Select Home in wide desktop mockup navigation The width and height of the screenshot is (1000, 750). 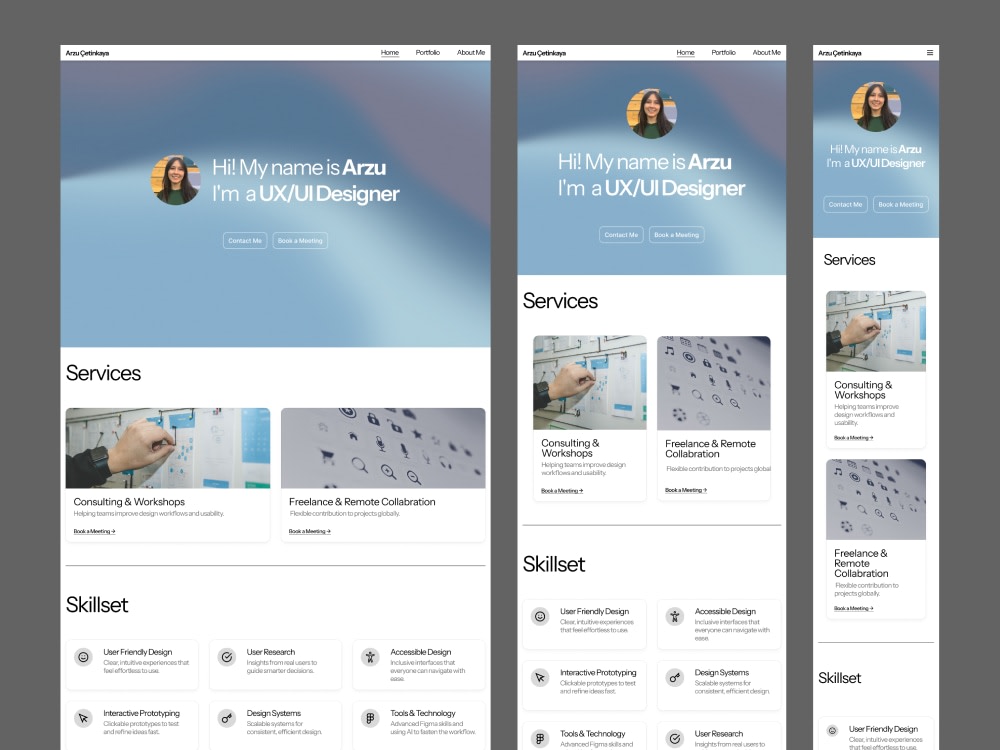point(390,53)
